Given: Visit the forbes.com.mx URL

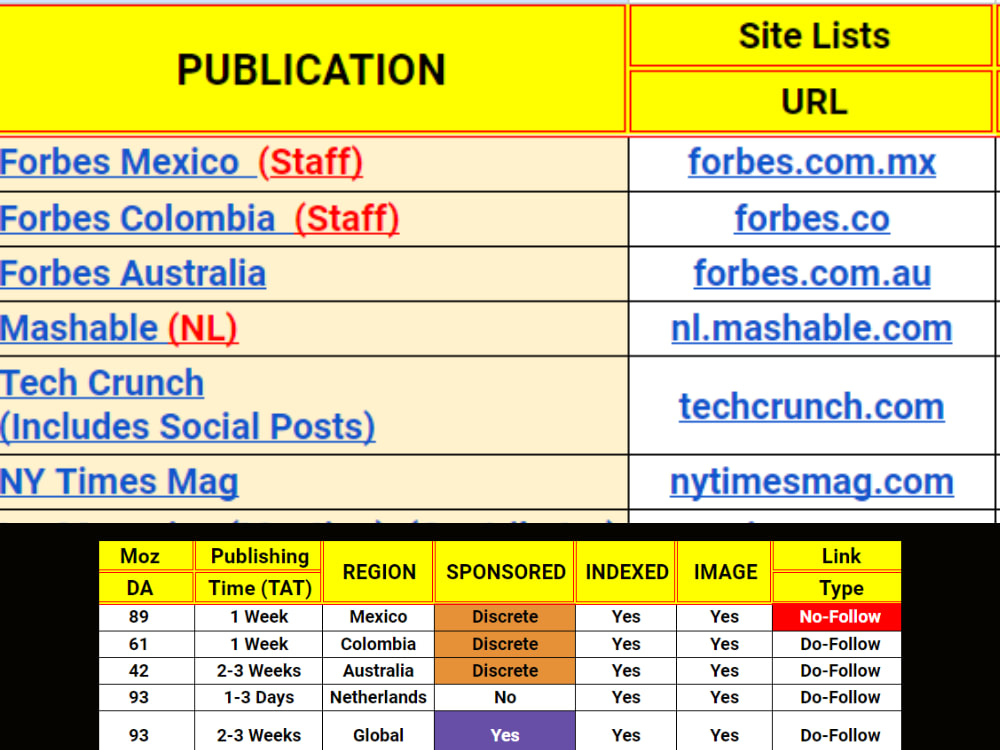Looking at the screenshot, I should click(812, 162).
